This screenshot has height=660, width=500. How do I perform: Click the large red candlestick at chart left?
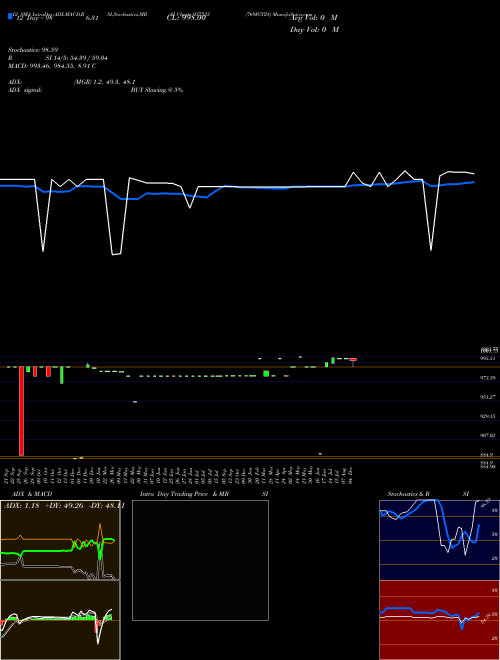(x=21, y=411)
